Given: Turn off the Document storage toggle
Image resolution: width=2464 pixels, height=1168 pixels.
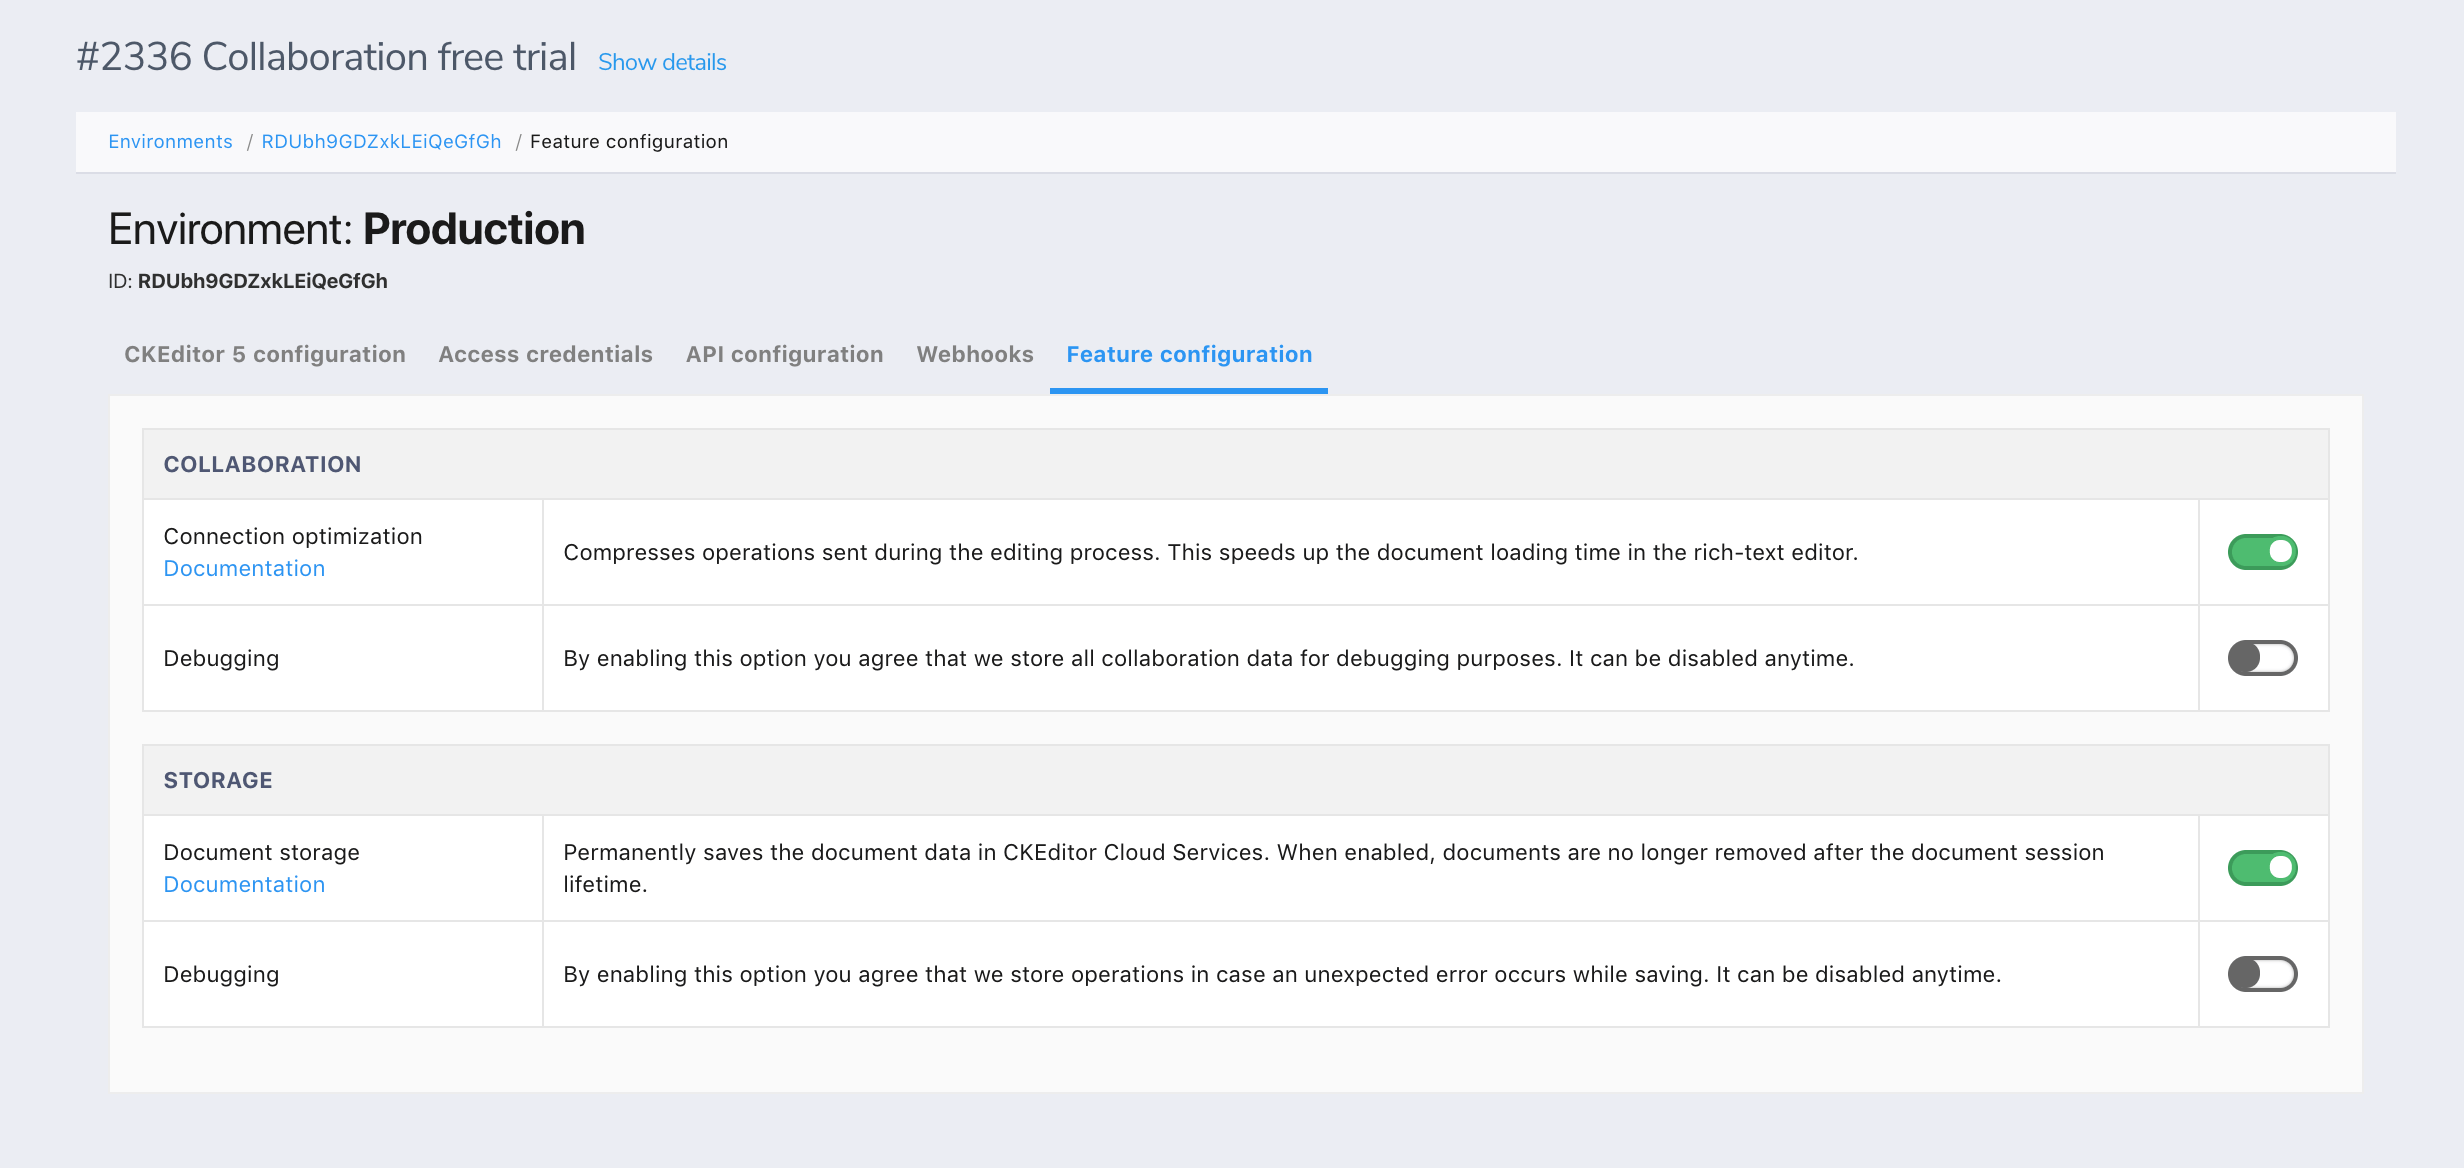Looking at the screenshot, I should [2262, 868].
